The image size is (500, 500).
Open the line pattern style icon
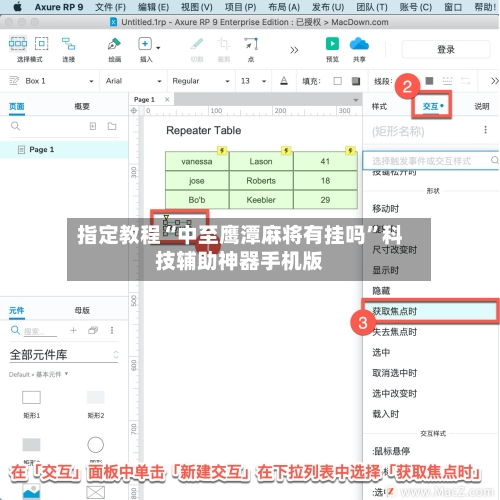click(447, 81)
